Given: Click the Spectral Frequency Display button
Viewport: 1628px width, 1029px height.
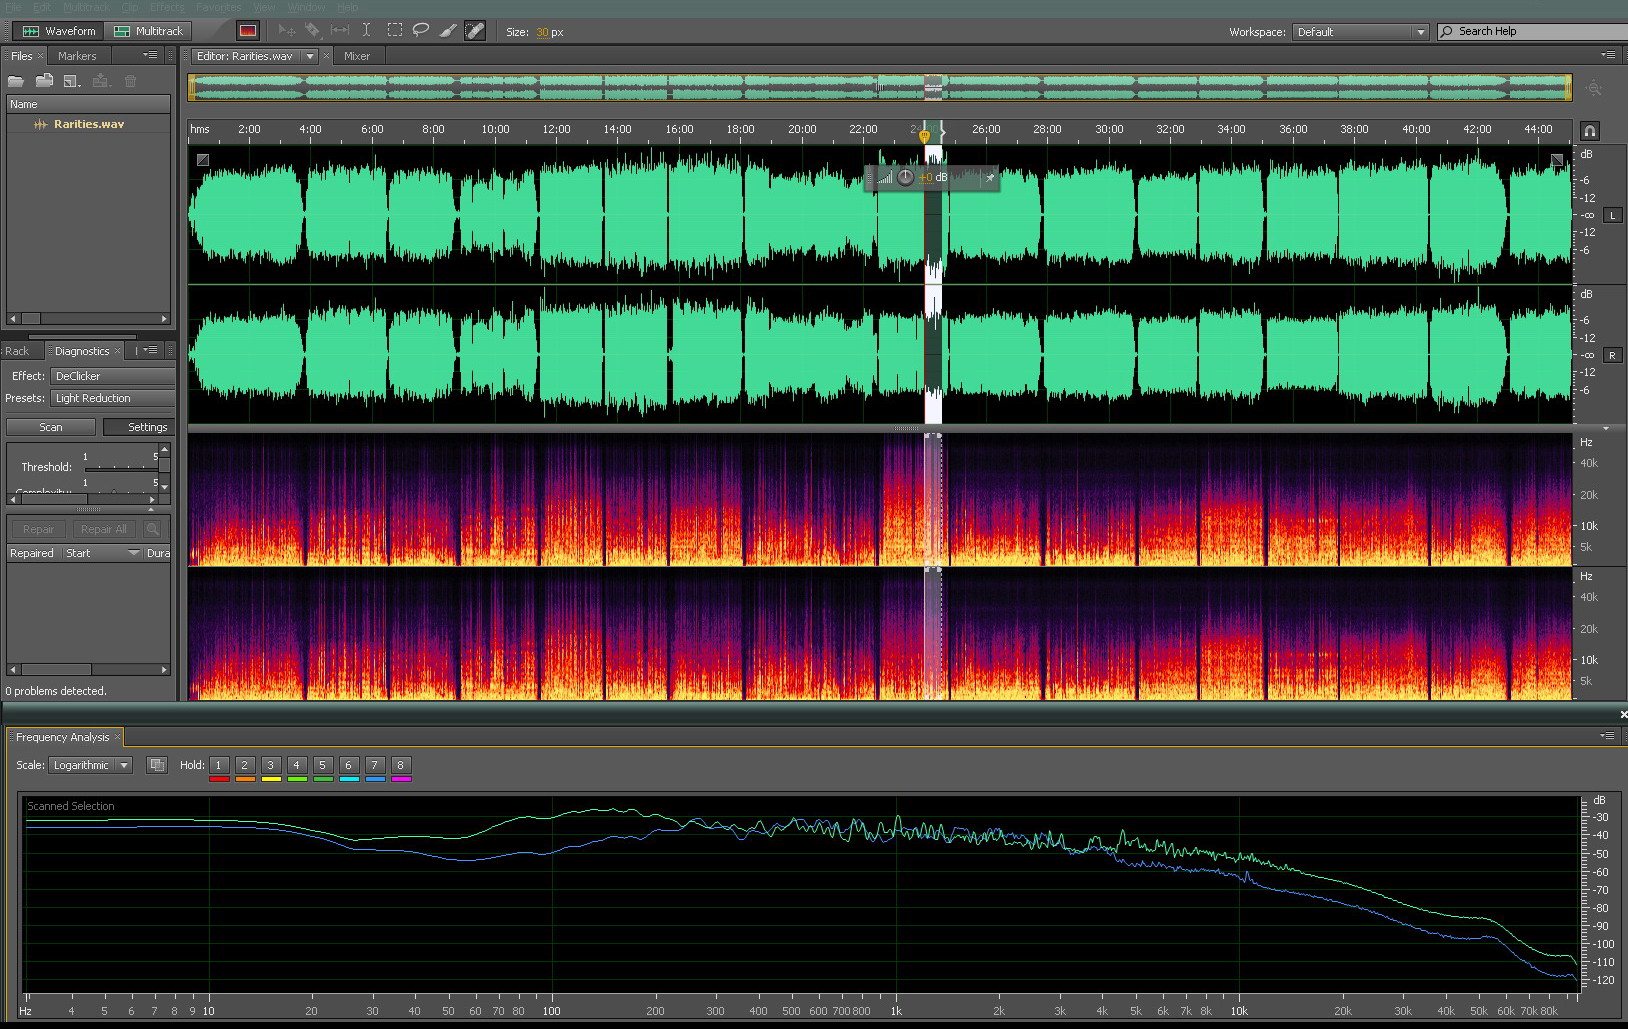Looking at the screenshot, I should (x=248, y=31).
